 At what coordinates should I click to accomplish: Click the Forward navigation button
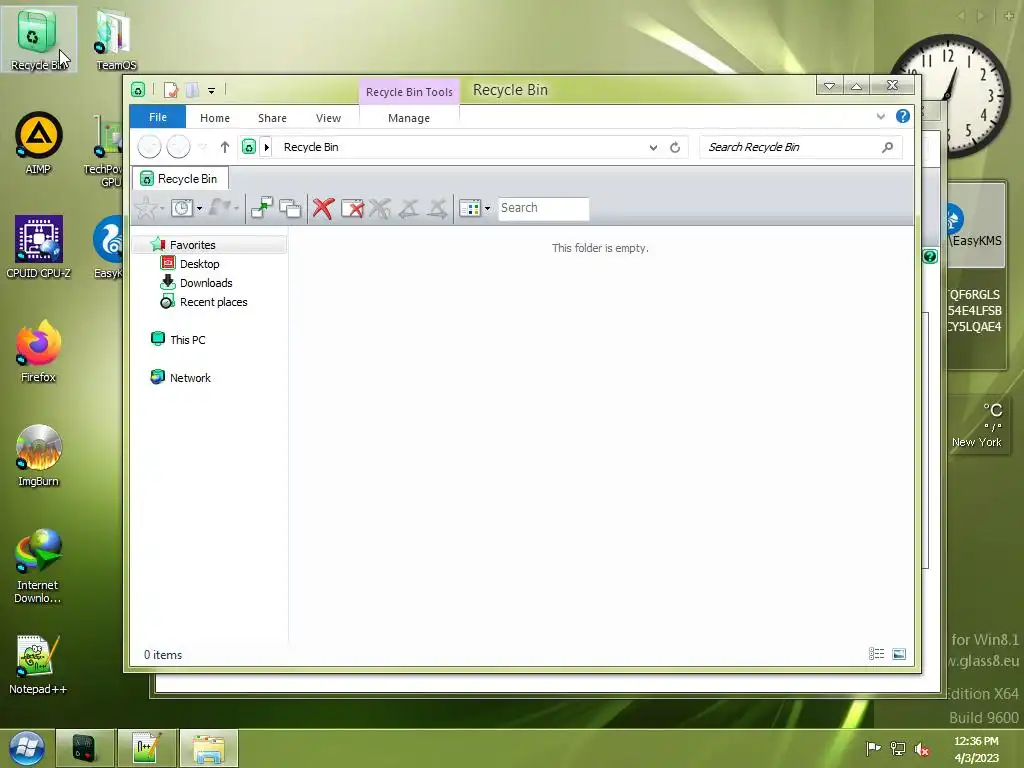point(178,147)
